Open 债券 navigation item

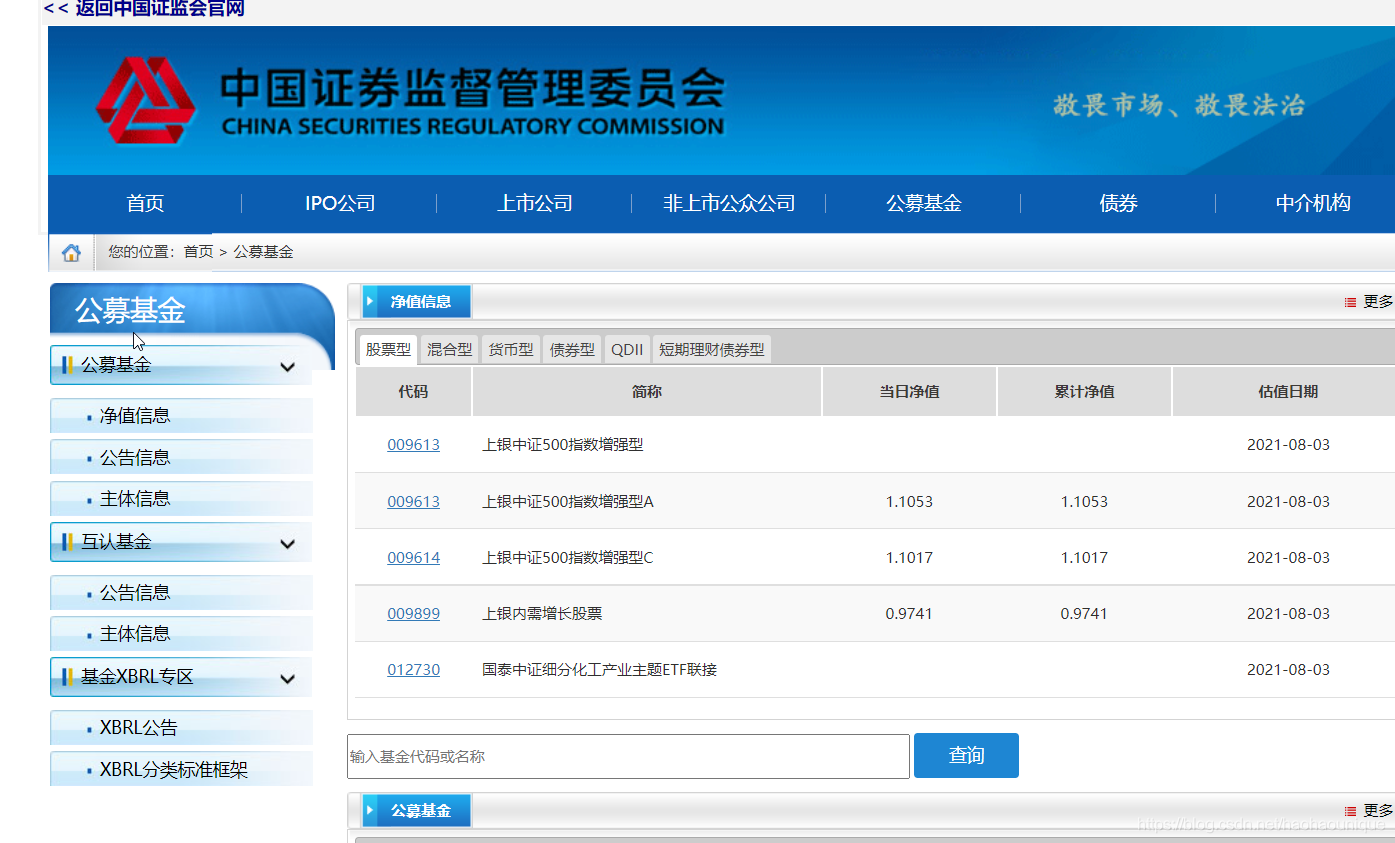tap(1118, 204)
